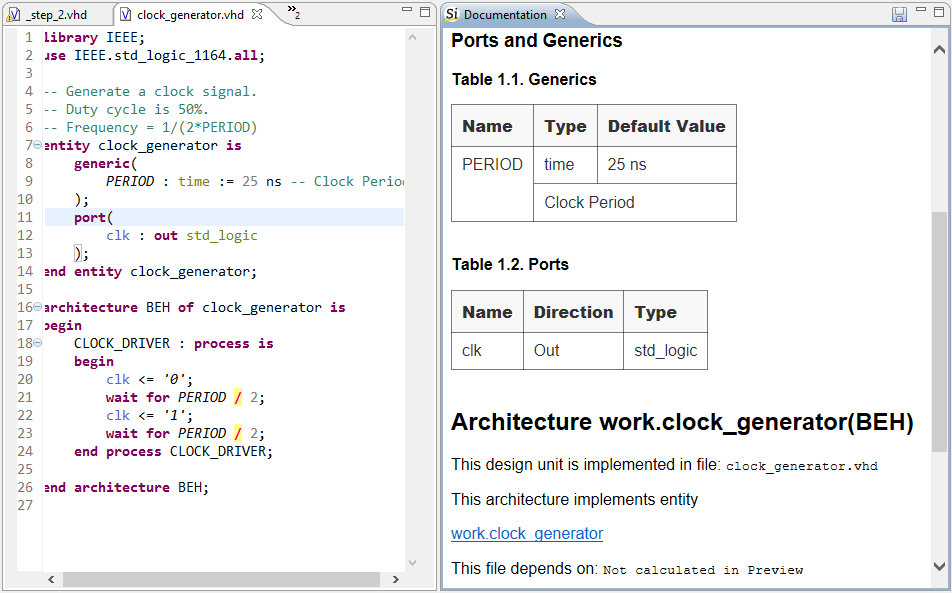Click the "clk <= '1';" statement on line 22
Image resolution: width=952 pixels, height=593 pixels.
tap(149, 415)
